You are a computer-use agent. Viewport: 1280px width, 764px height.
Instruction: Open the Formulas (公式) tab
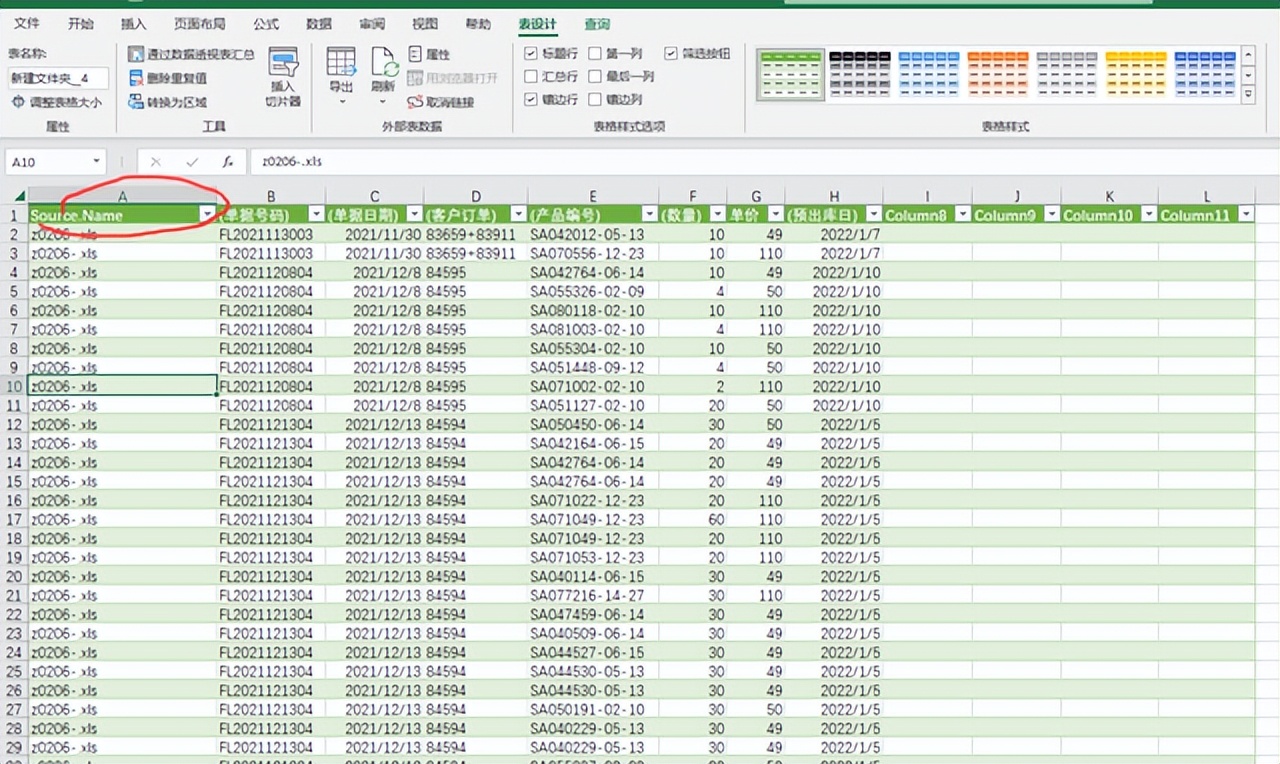[266, 23]
